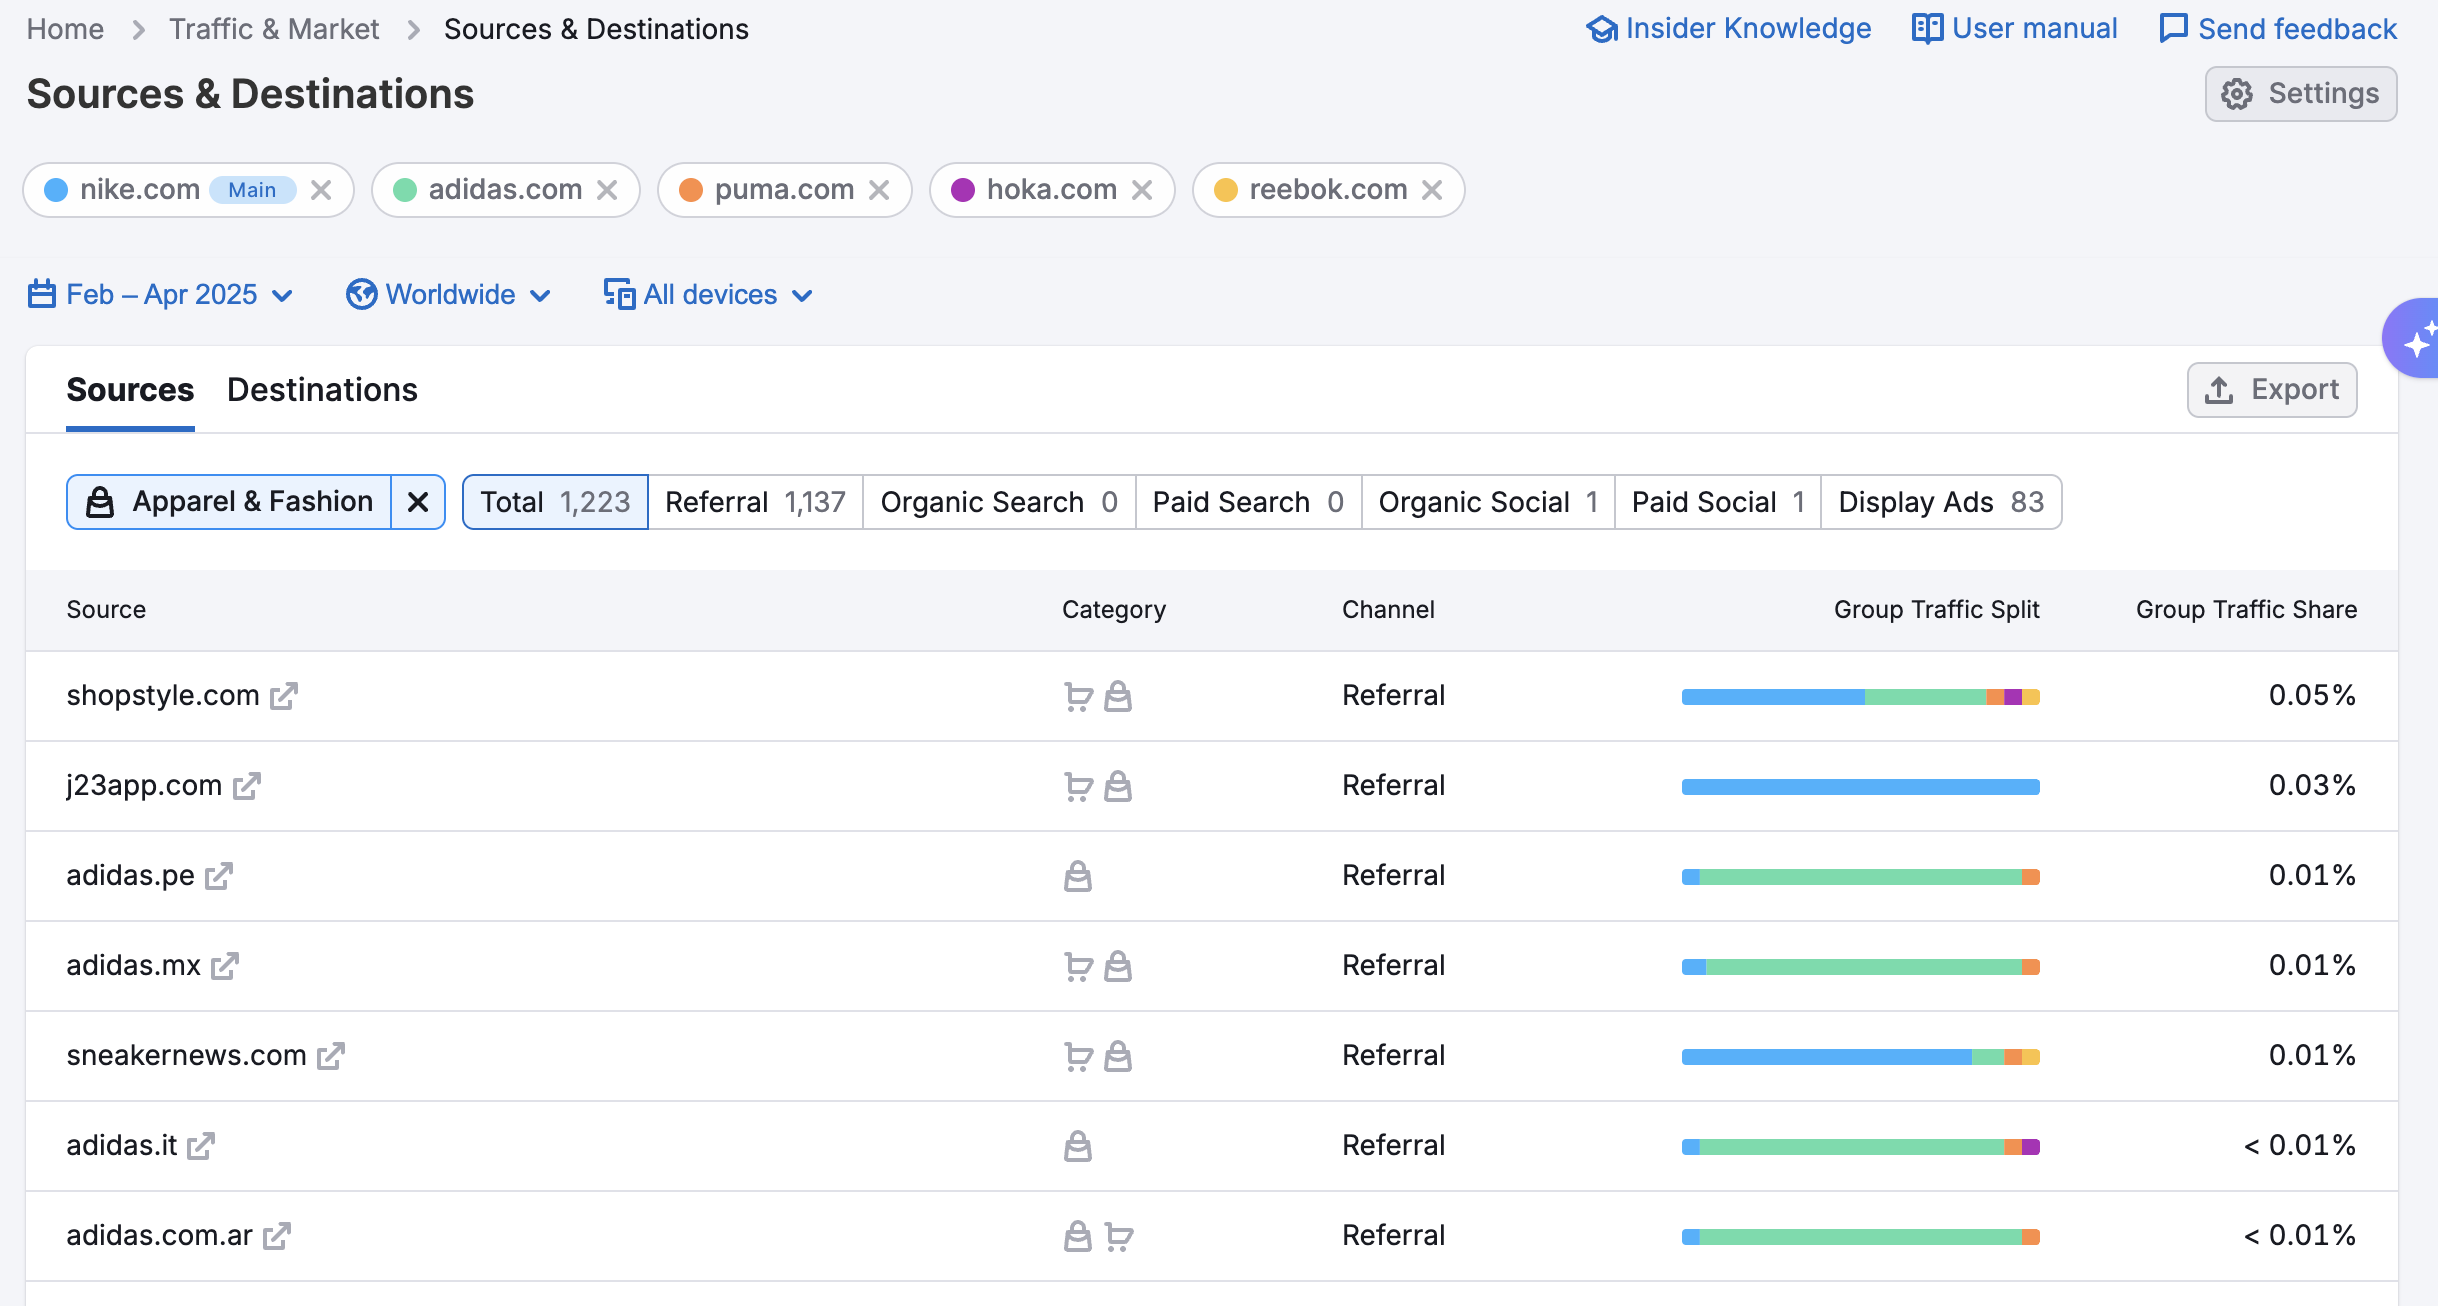2438x1306 pixels.
Task: Switch to the Destinations tab
Action: point(322,390)
